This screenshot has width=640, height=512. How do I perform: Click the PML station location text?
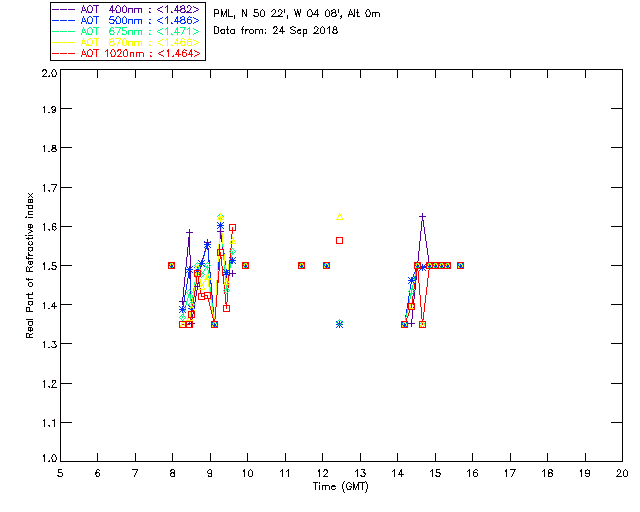(297, 14)
